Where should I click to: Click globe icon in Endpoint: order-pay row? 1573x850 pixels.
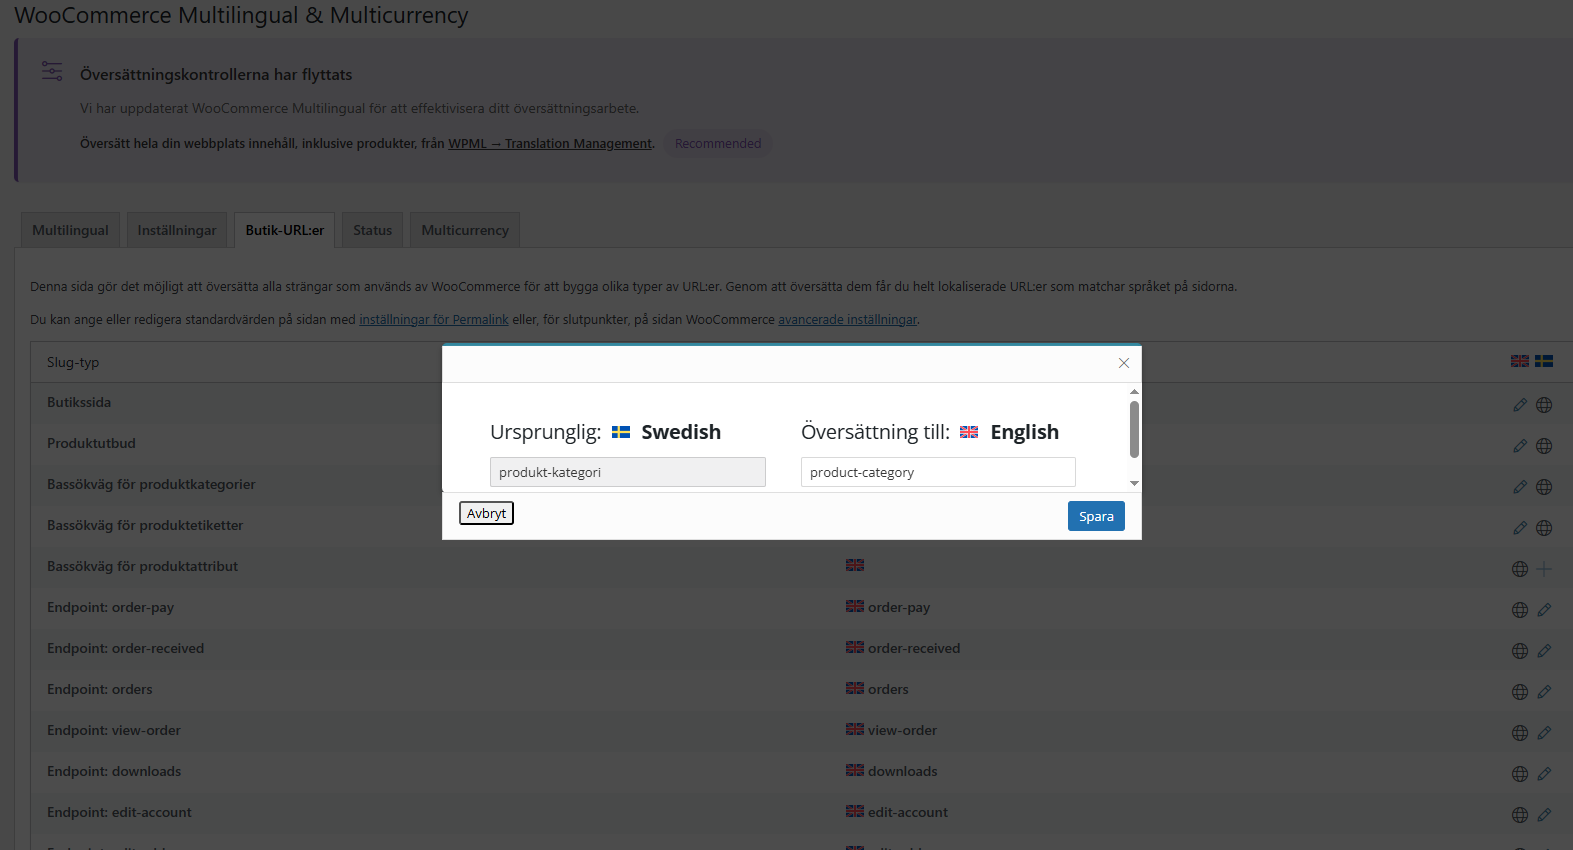1520,610
